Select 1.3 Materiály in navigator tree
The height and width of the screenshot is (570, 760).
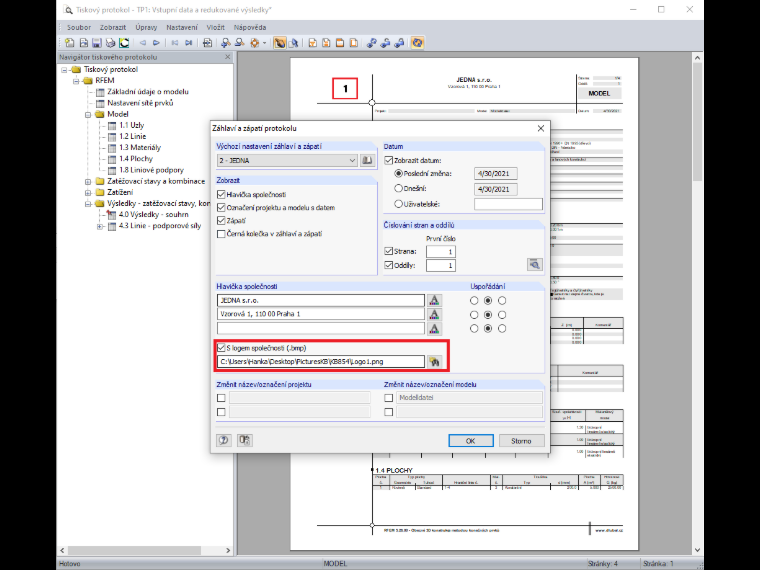pos(140,148)
